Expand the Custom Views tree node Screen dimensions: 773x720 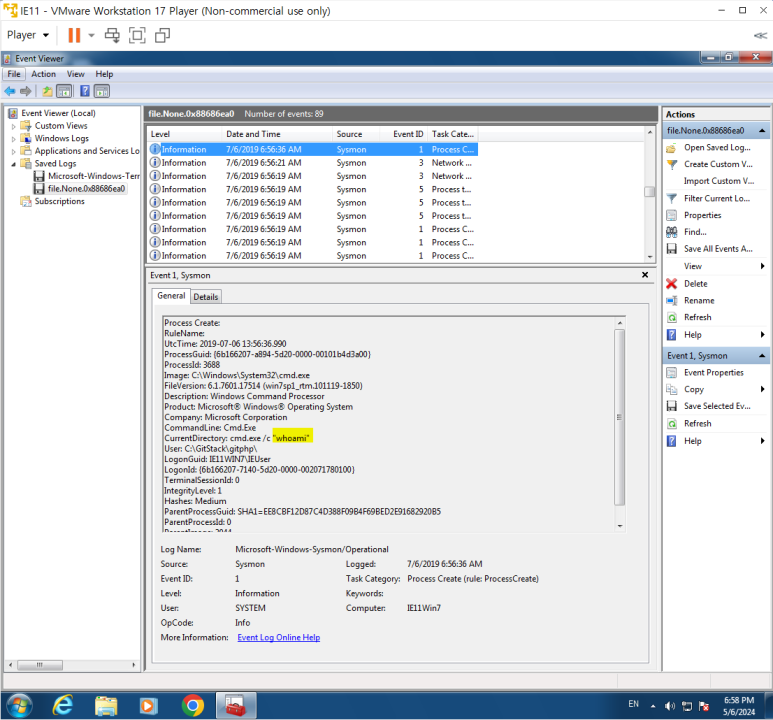click(14, 126)
